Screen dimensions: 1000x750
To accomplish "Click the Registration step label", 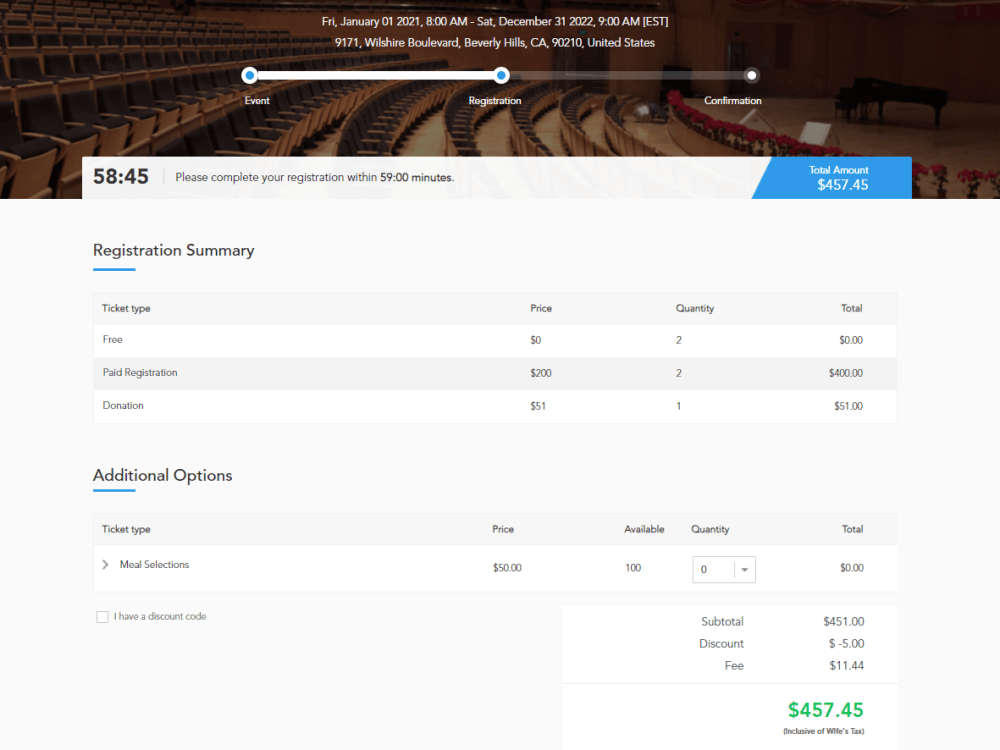I will (495, 101).
